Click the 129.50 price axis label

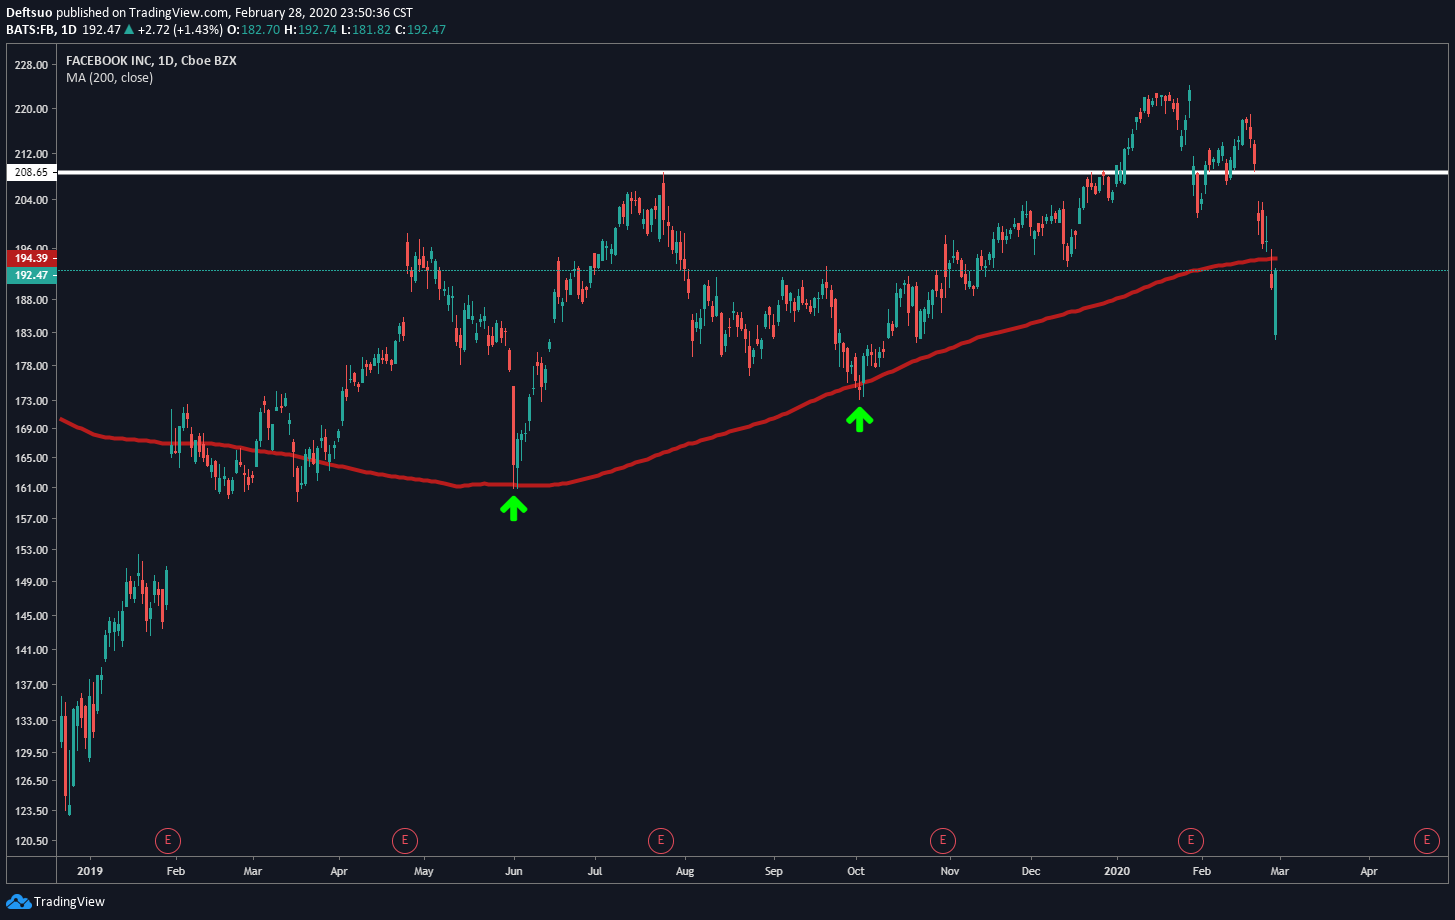click(33, 753)
